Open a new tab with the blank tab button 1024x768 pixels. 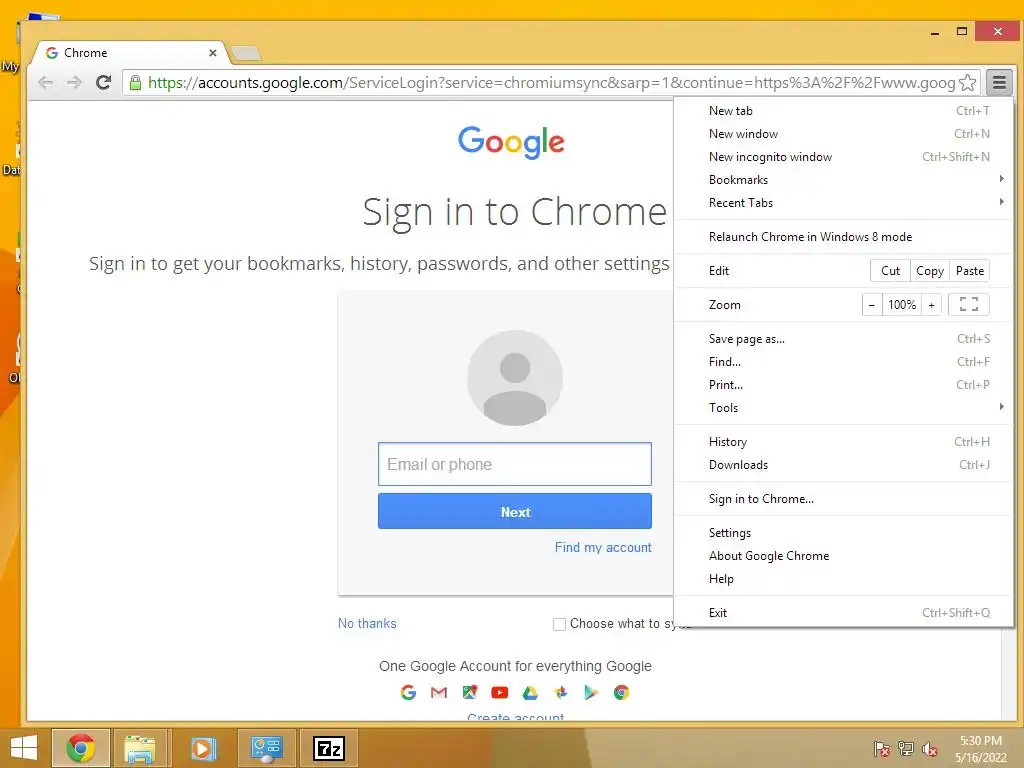pyautogui.click(x=246, y=54)
